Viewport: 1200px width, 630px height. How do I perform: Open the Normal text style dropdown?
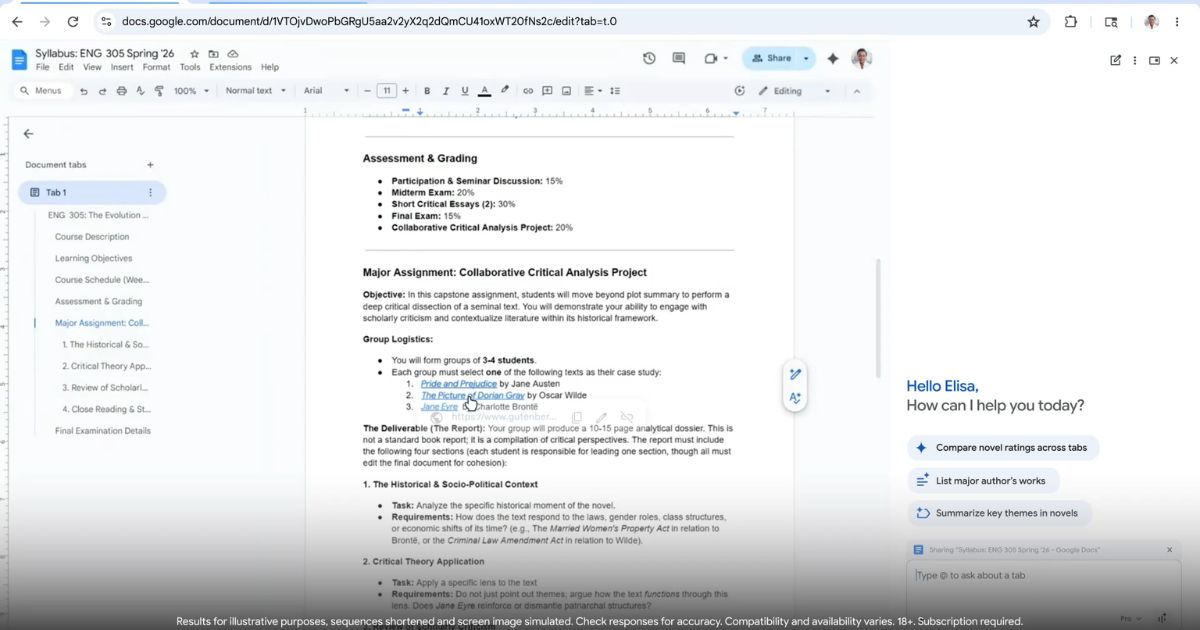point(255,91)
